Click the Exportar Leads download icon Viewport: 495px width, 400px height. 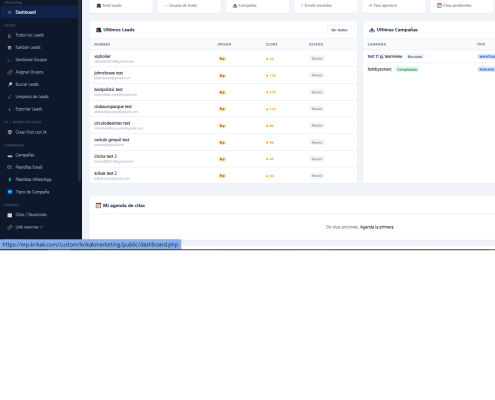[9, 109]
